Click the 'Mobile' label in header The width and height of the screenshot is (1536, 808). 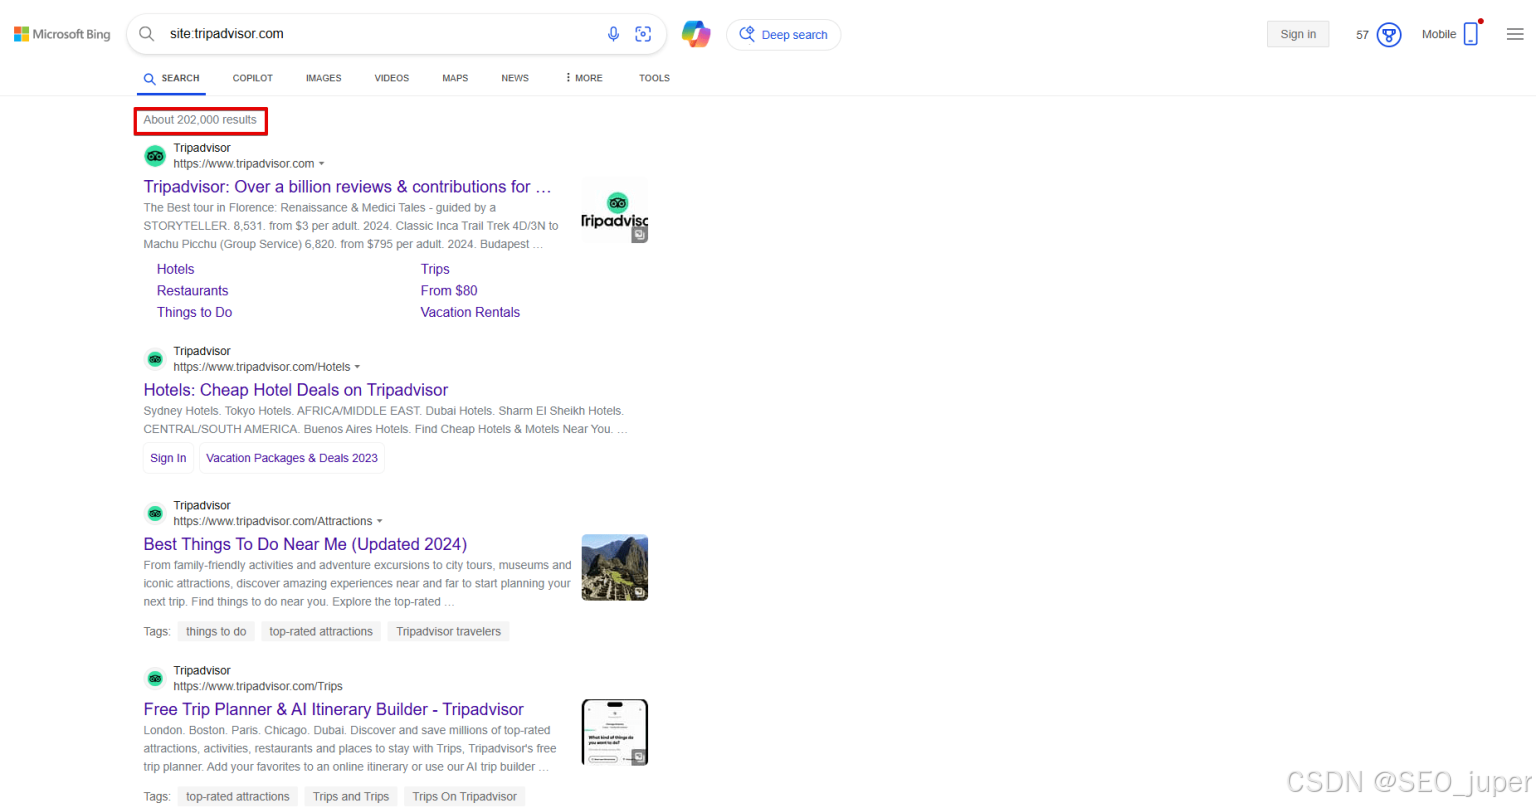tap(1439, 34)
